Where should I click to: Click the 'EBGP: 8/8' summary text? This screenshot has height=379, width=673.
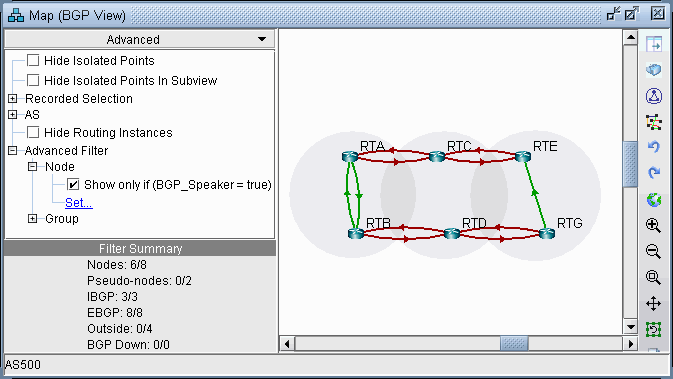tap(115, 312)
